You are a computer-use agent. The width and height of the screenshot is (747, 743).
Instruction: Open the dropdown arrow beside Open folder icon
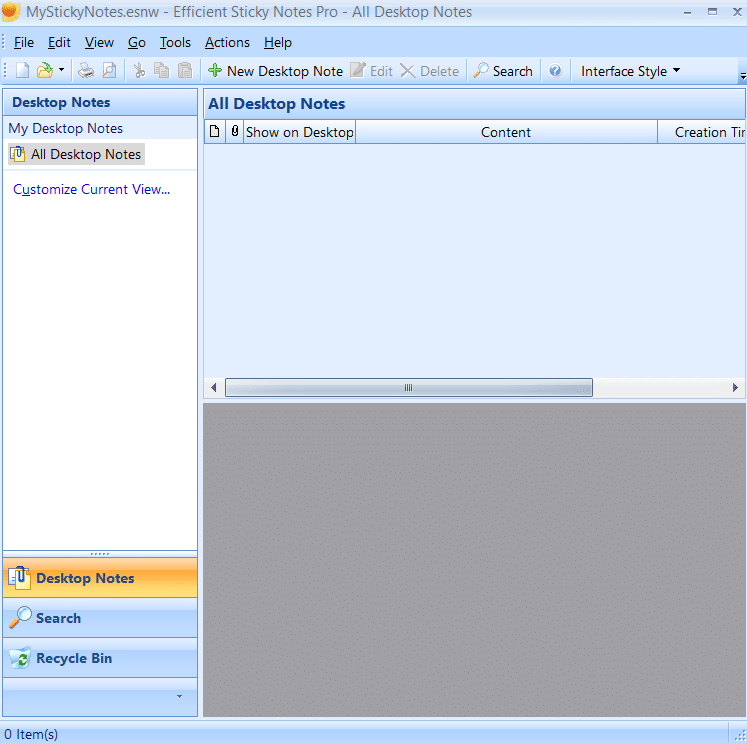61,71
